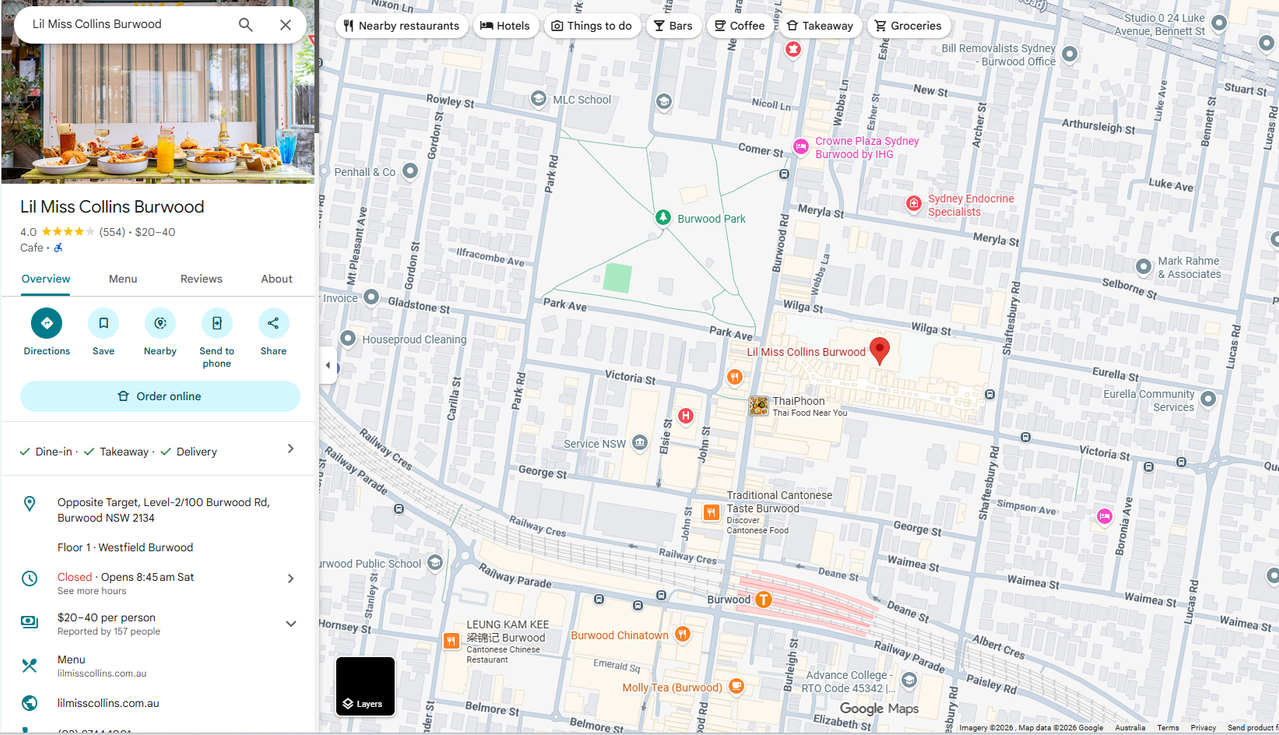
Task: Click the Terms link in map footer
Action: click(1168, 728)
